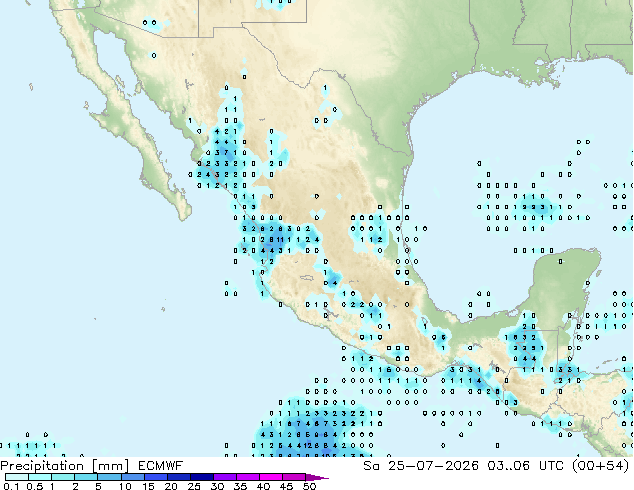
Task: Click the legend value '40'
Action: pyautogui.click(x=263, y=486)
